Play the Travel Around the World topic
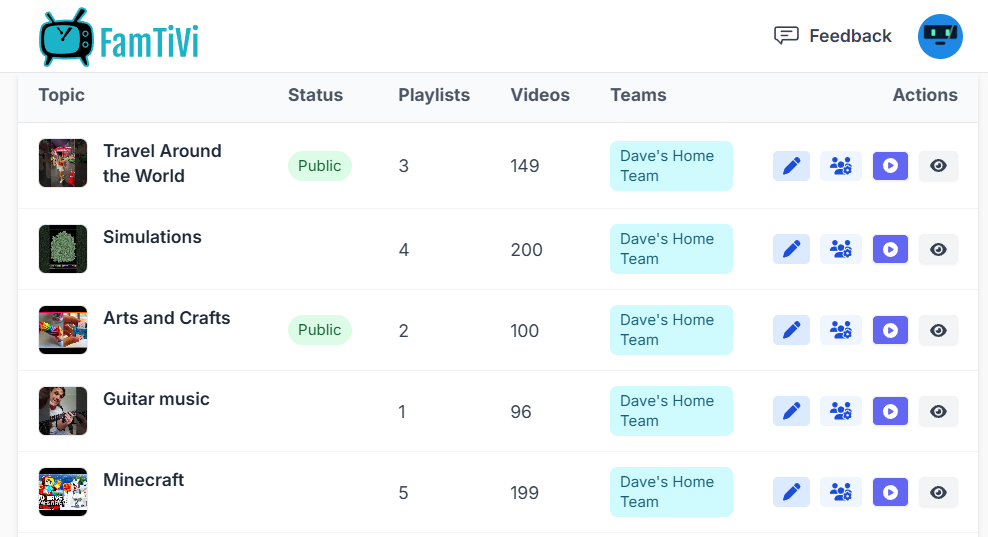Viewport: 988px width, 537px height. pyautogui.click(x=890, y=166)
